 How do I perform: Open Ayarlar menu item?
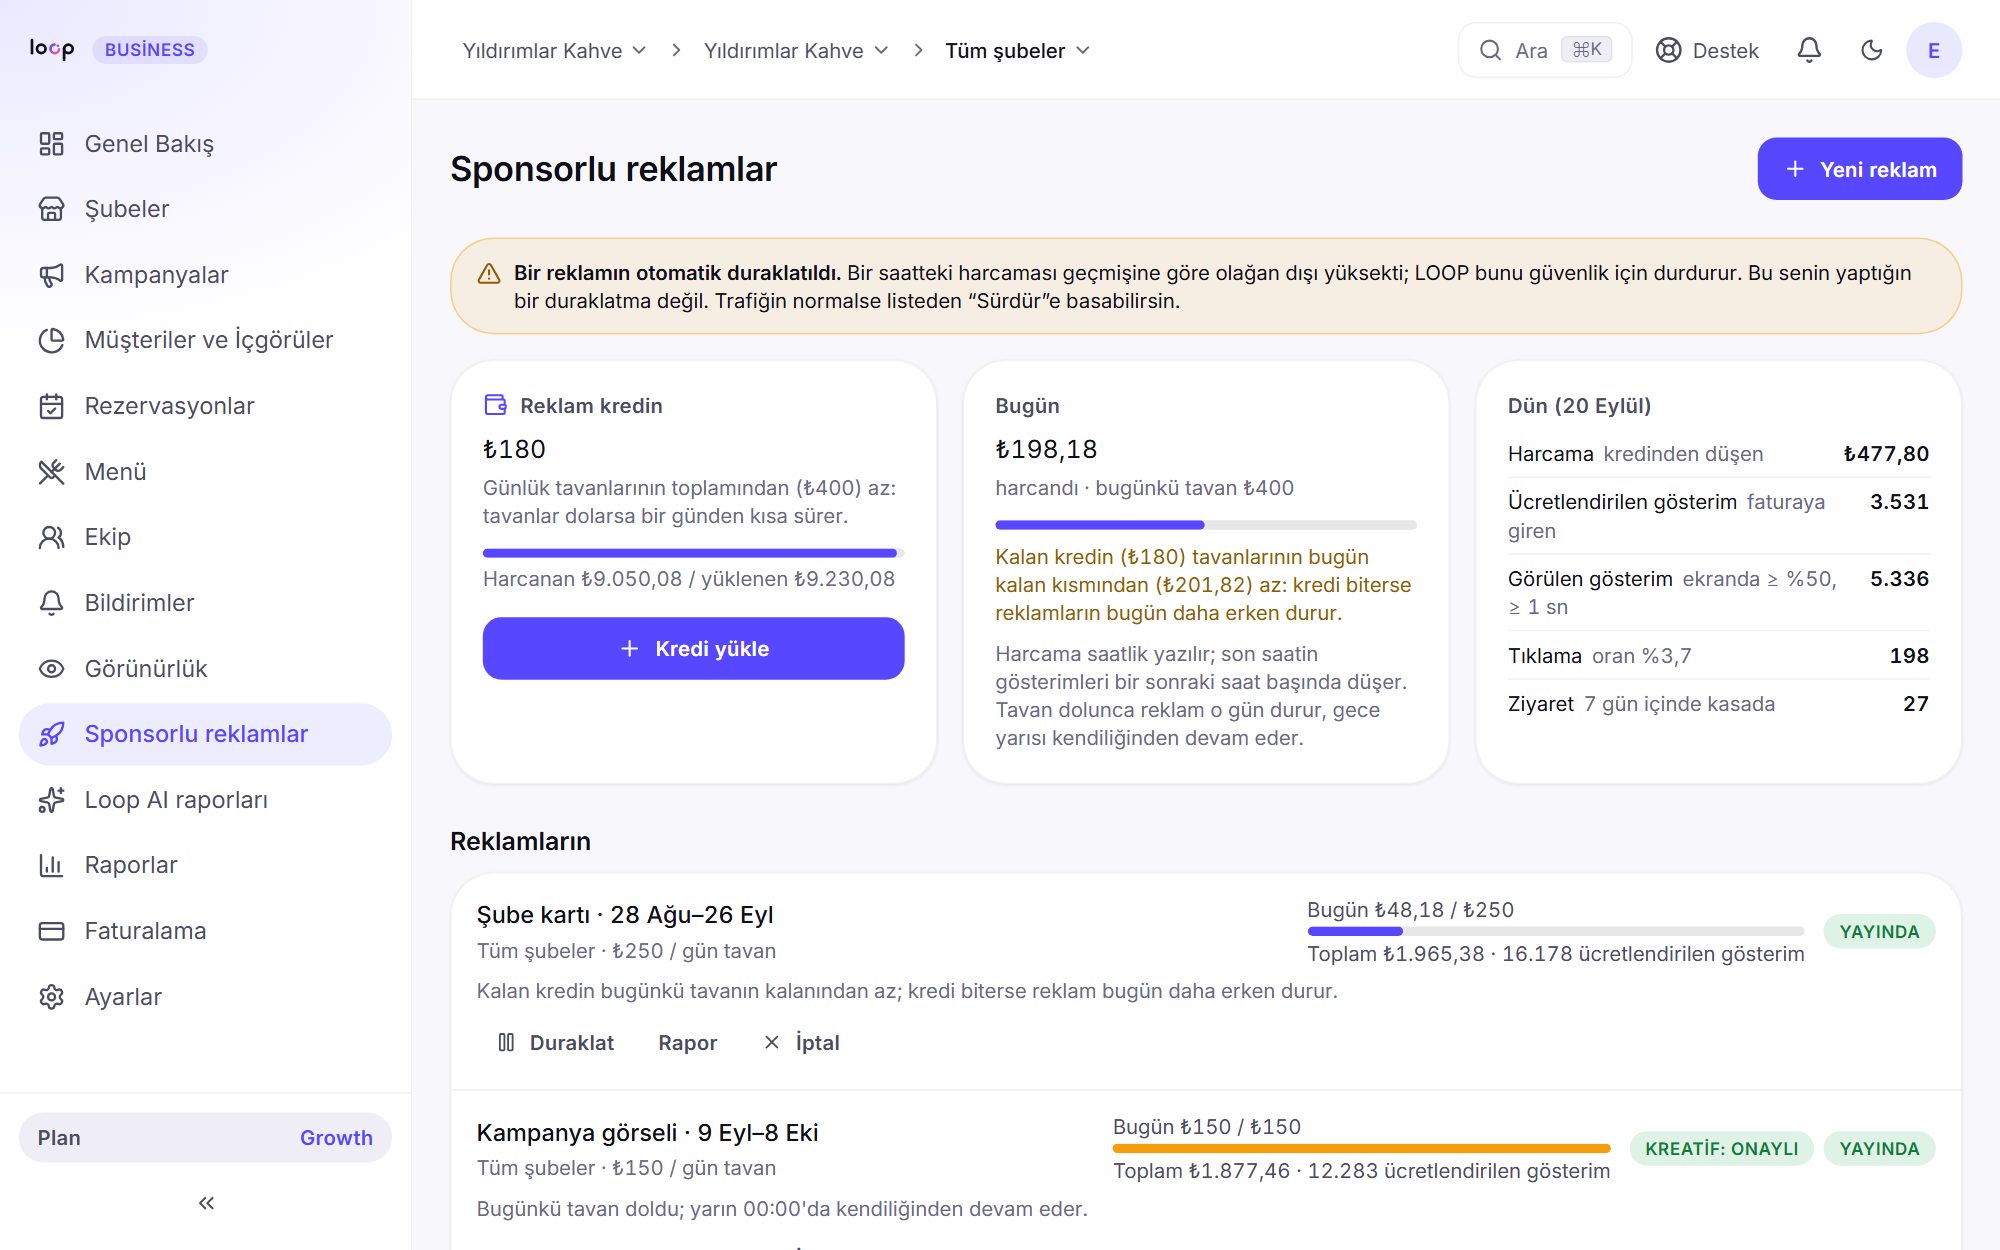205,997
